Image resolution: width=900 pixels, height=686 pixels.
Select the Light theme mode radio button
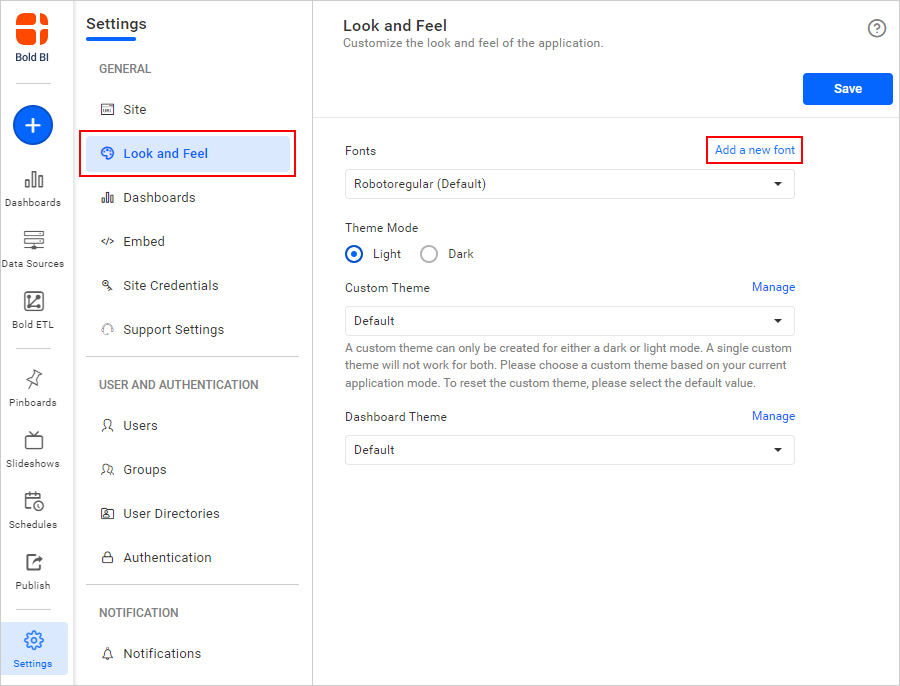pyautogui.click(x=354, y=254)
